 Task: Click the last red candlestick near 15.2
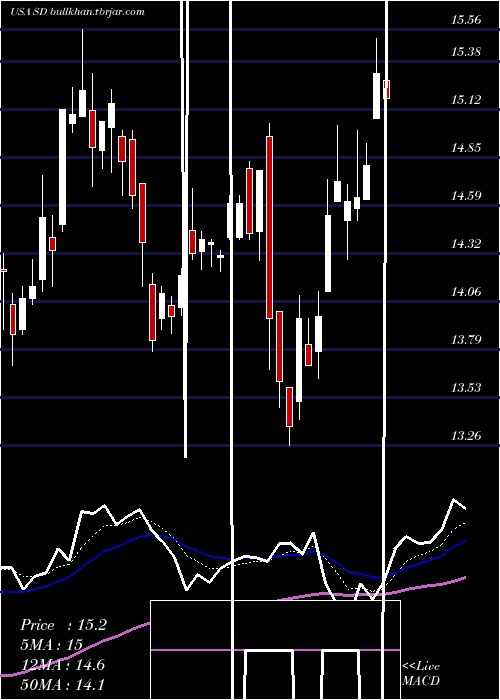(387, 89)
